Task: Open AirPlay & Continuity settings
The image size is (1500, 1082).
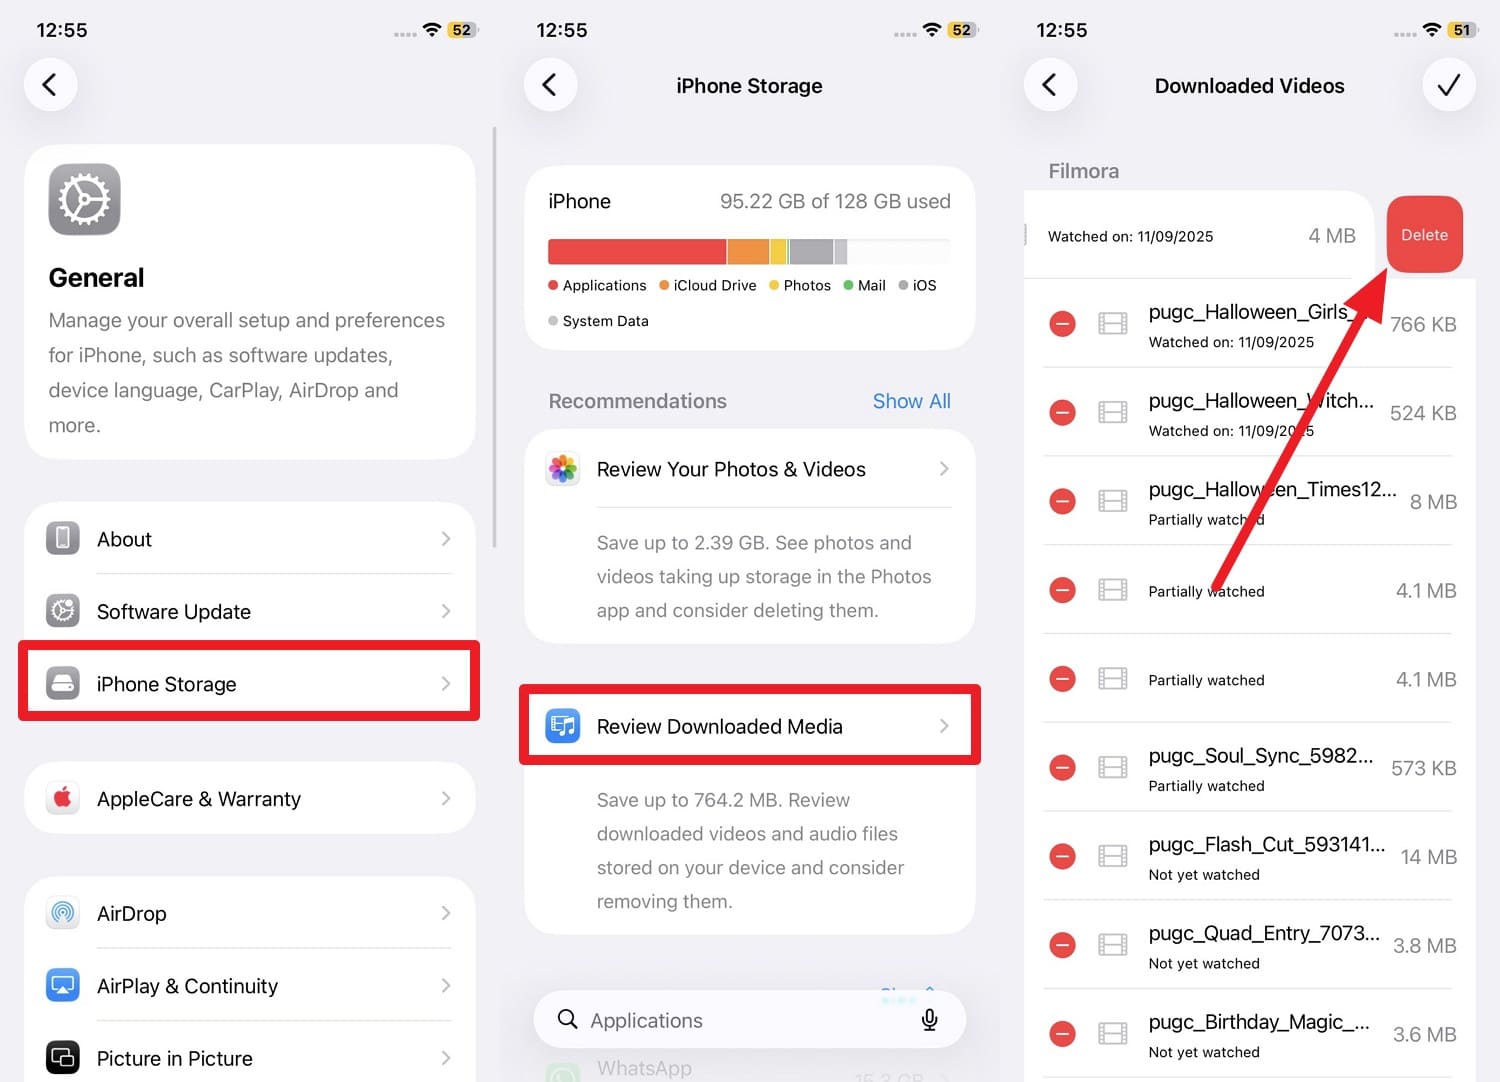Action: pyautogui.click(x=250, y=985)
